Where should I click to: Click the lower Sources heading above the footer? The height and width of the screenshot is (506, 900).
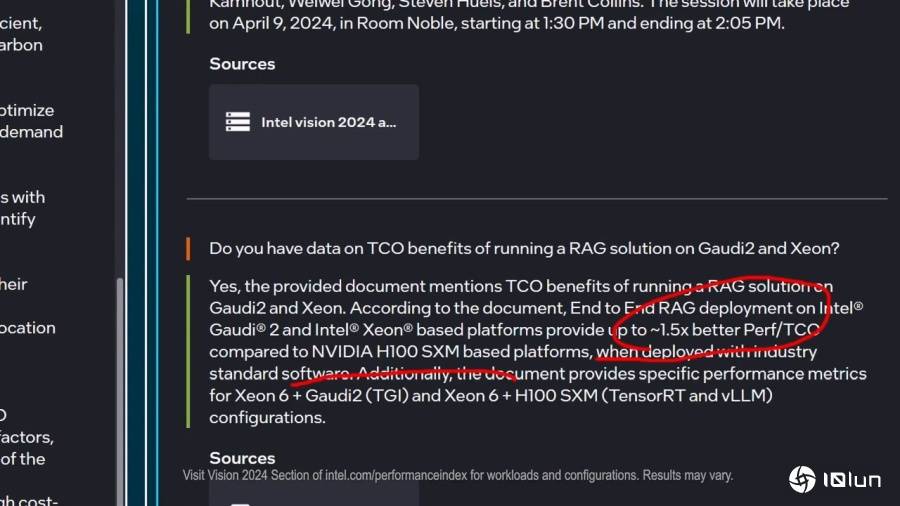242,458
